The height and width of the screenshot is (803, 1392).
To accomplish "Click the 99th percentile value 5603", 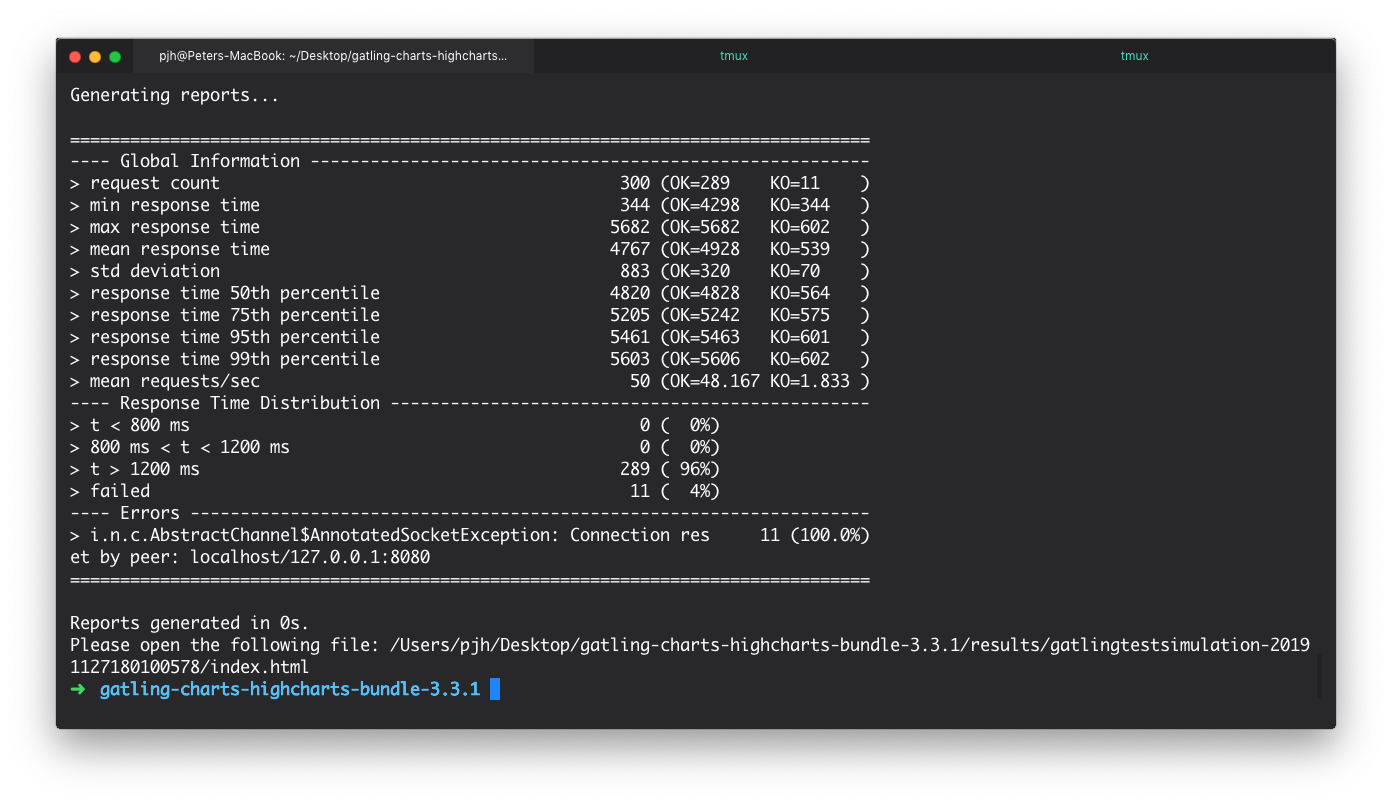I will (630, 359).
